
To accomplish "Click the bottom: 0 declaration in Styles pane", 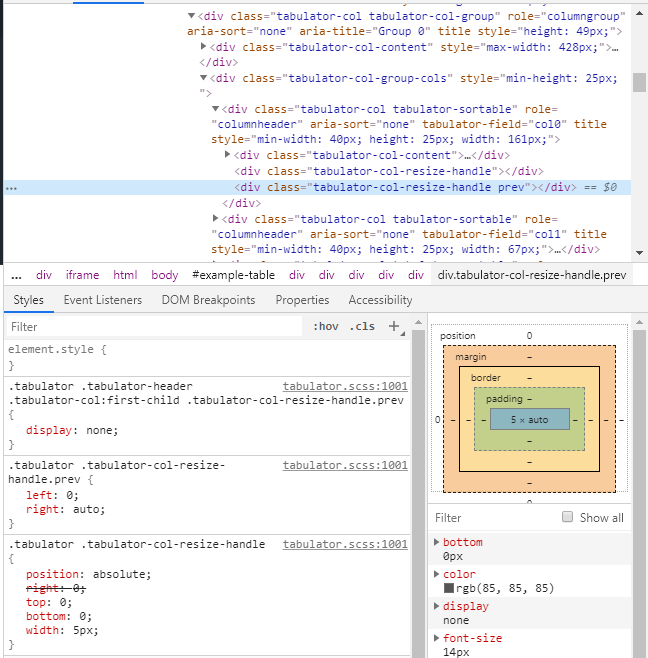I will coord(59,616).
